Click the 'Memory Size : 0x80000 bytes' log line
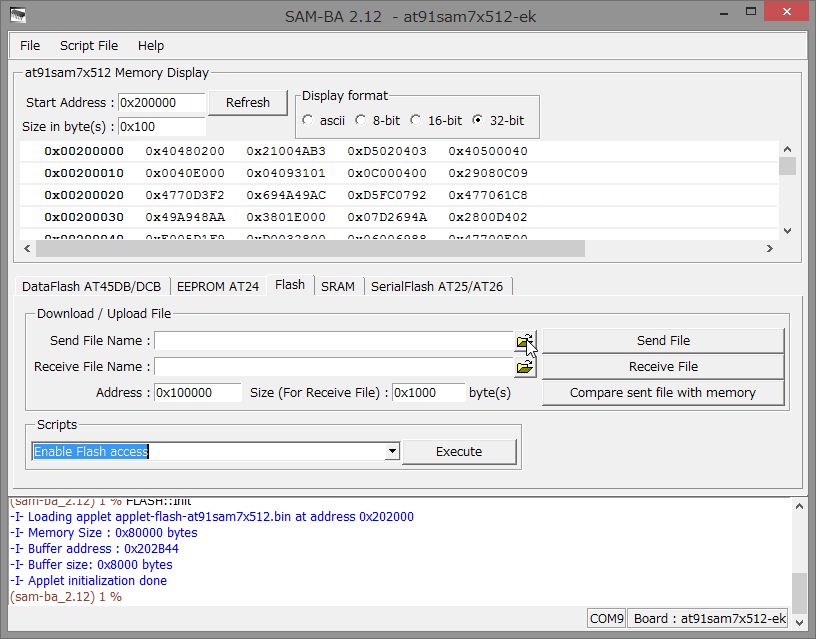The image size is (816, 639). (x=104, y=533)
